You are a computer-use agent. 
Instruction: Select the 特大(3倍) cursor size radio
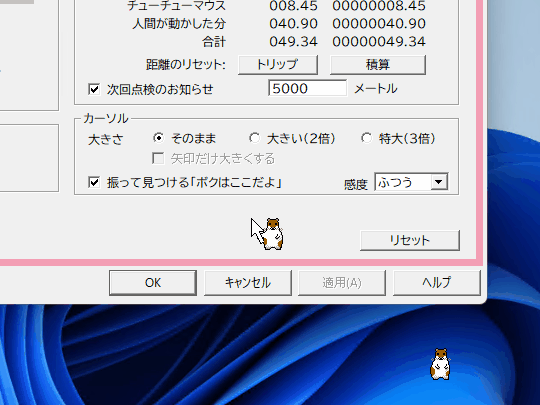(x=366, y=138)
